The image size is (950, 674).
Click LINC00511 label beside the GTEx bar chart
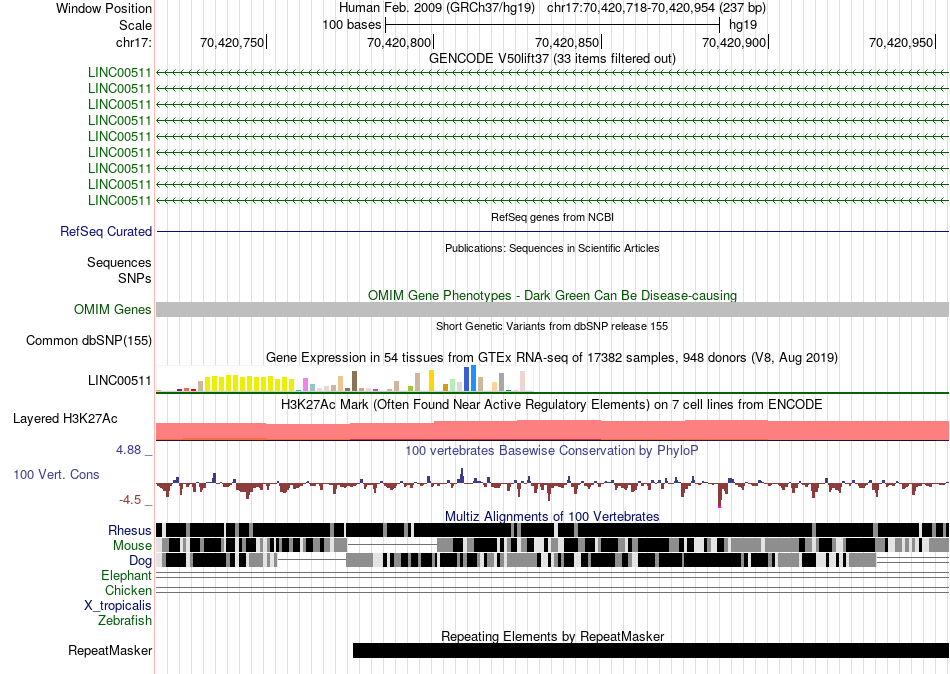tap(119, 381)
